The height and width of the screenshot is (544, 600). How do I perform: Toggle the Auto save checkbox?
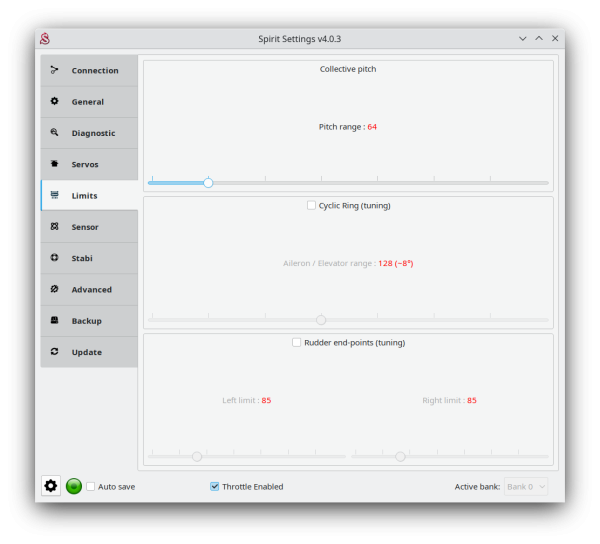91,486
